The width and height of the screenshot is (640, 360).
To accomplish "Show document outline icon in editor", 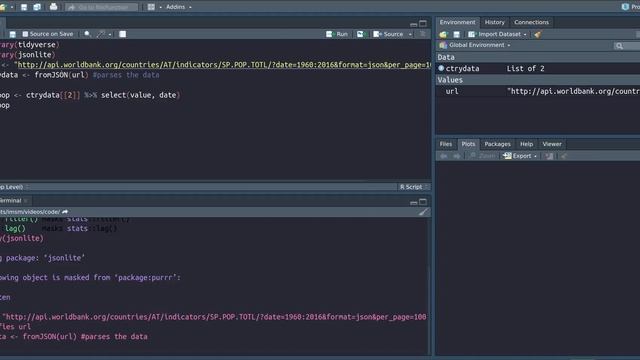I will click(x=422, y=34).
